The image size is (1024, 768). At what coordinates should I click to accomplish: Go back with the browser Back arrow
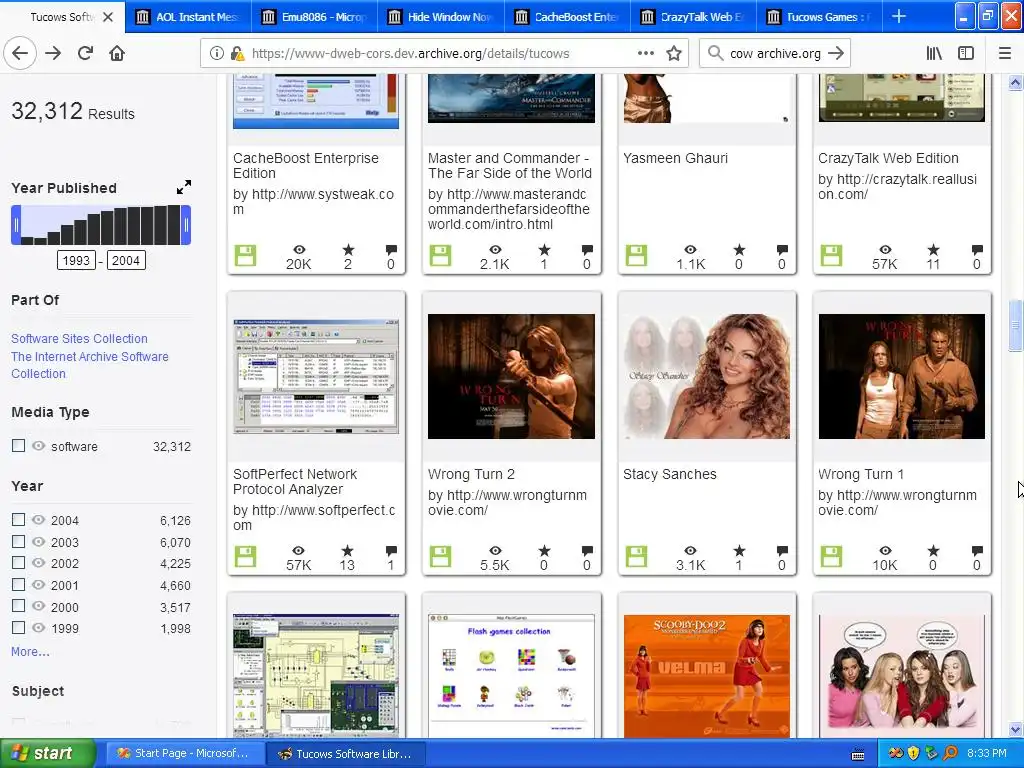pos(20,54)
